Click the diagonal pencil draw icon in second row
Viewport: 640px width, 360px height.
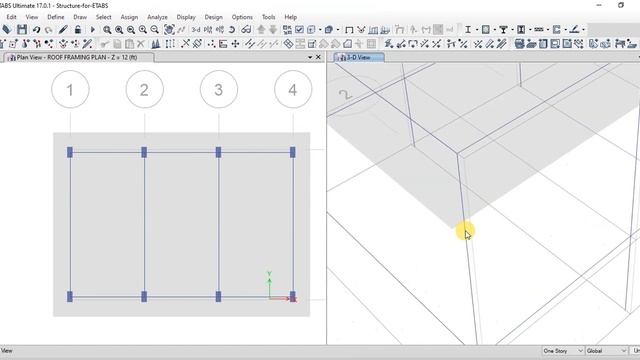click(87, 44)
